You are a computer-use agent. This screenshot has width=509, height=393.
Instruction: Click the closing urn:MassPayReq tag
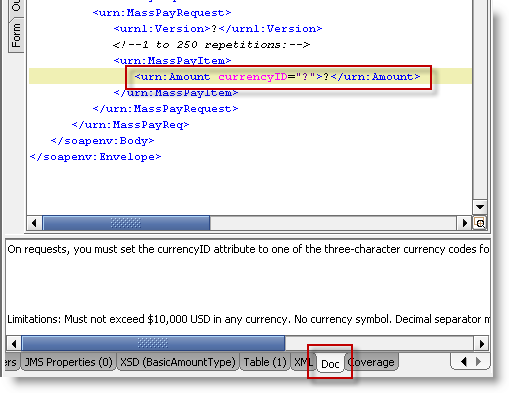(x=130, y=125)
